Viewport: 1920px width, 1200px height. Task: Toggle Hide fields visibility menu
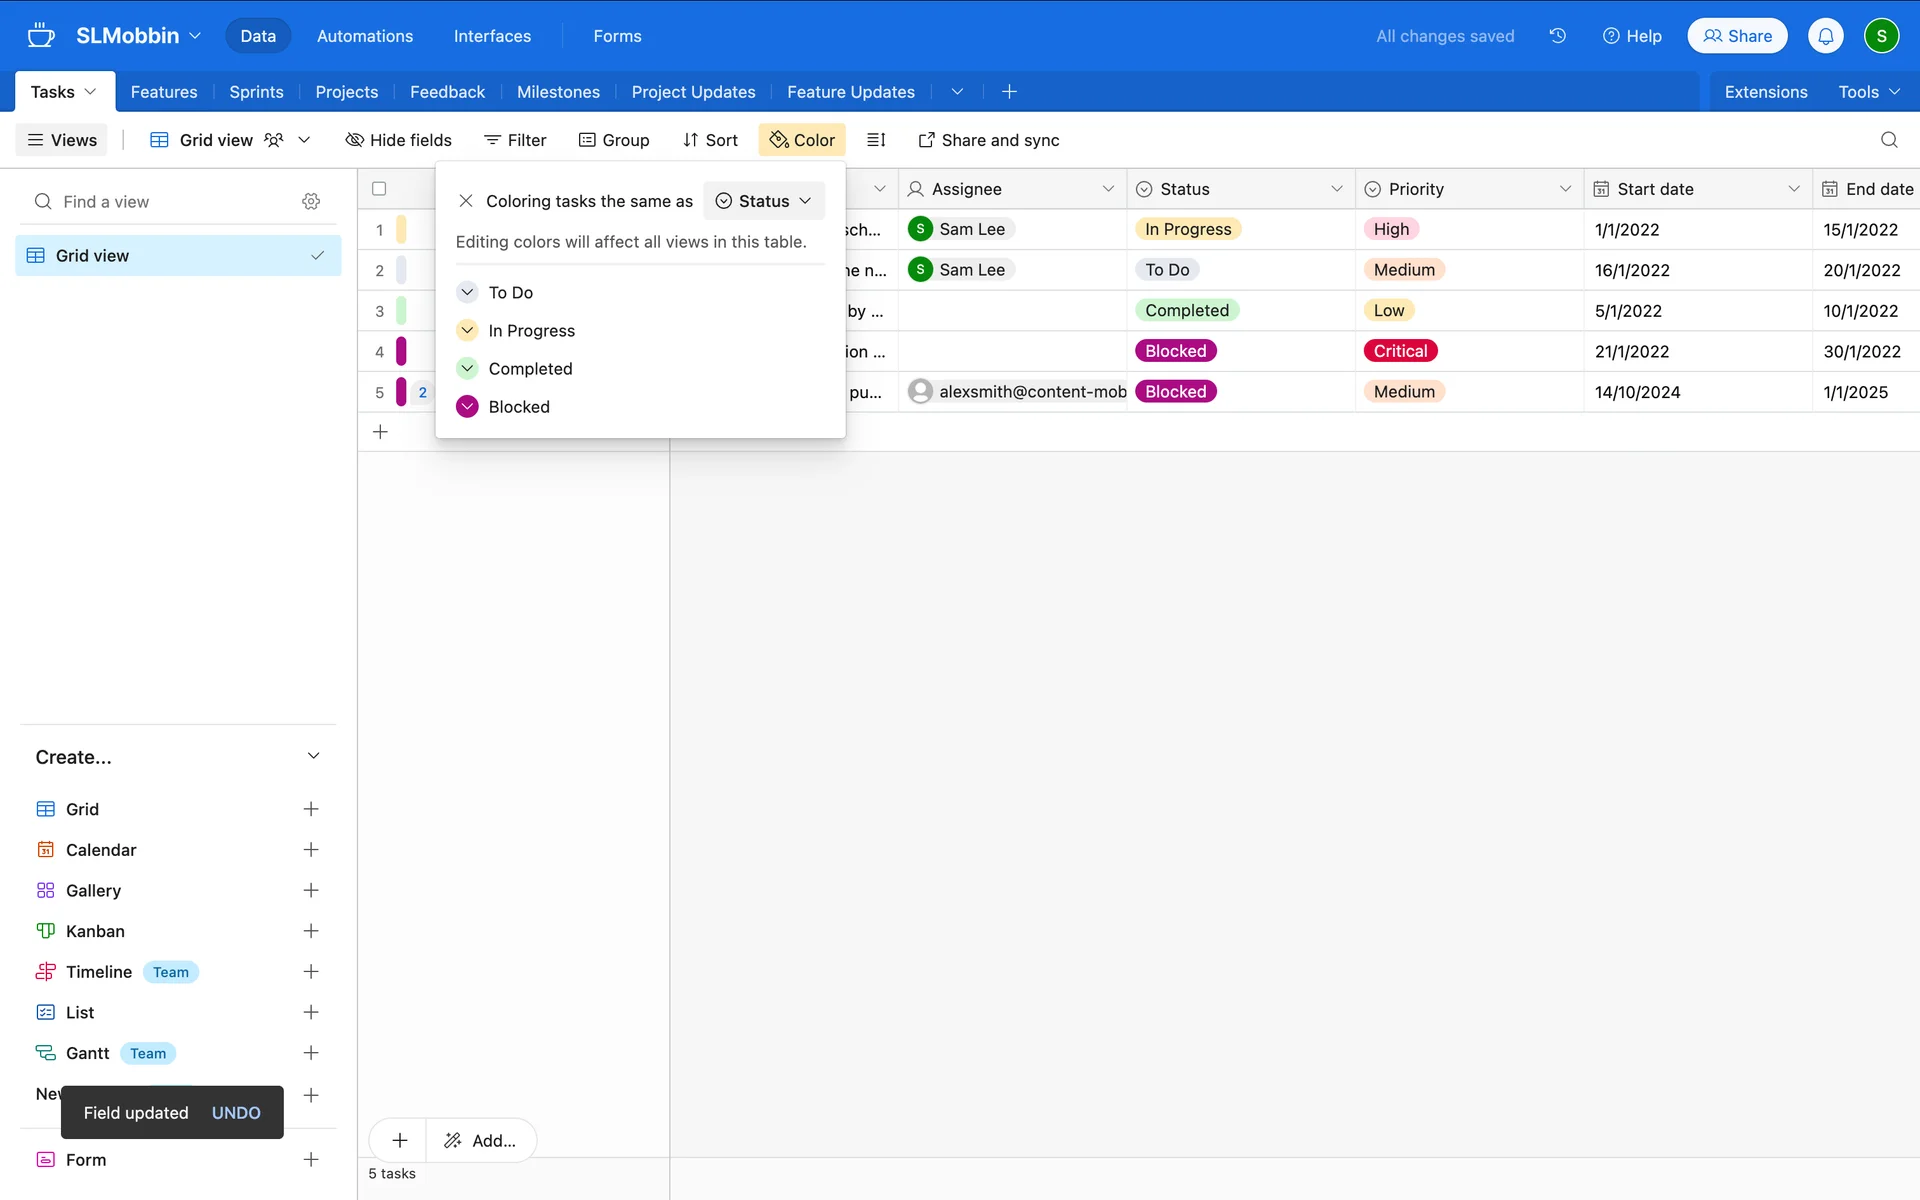click(x=398, y=140)
